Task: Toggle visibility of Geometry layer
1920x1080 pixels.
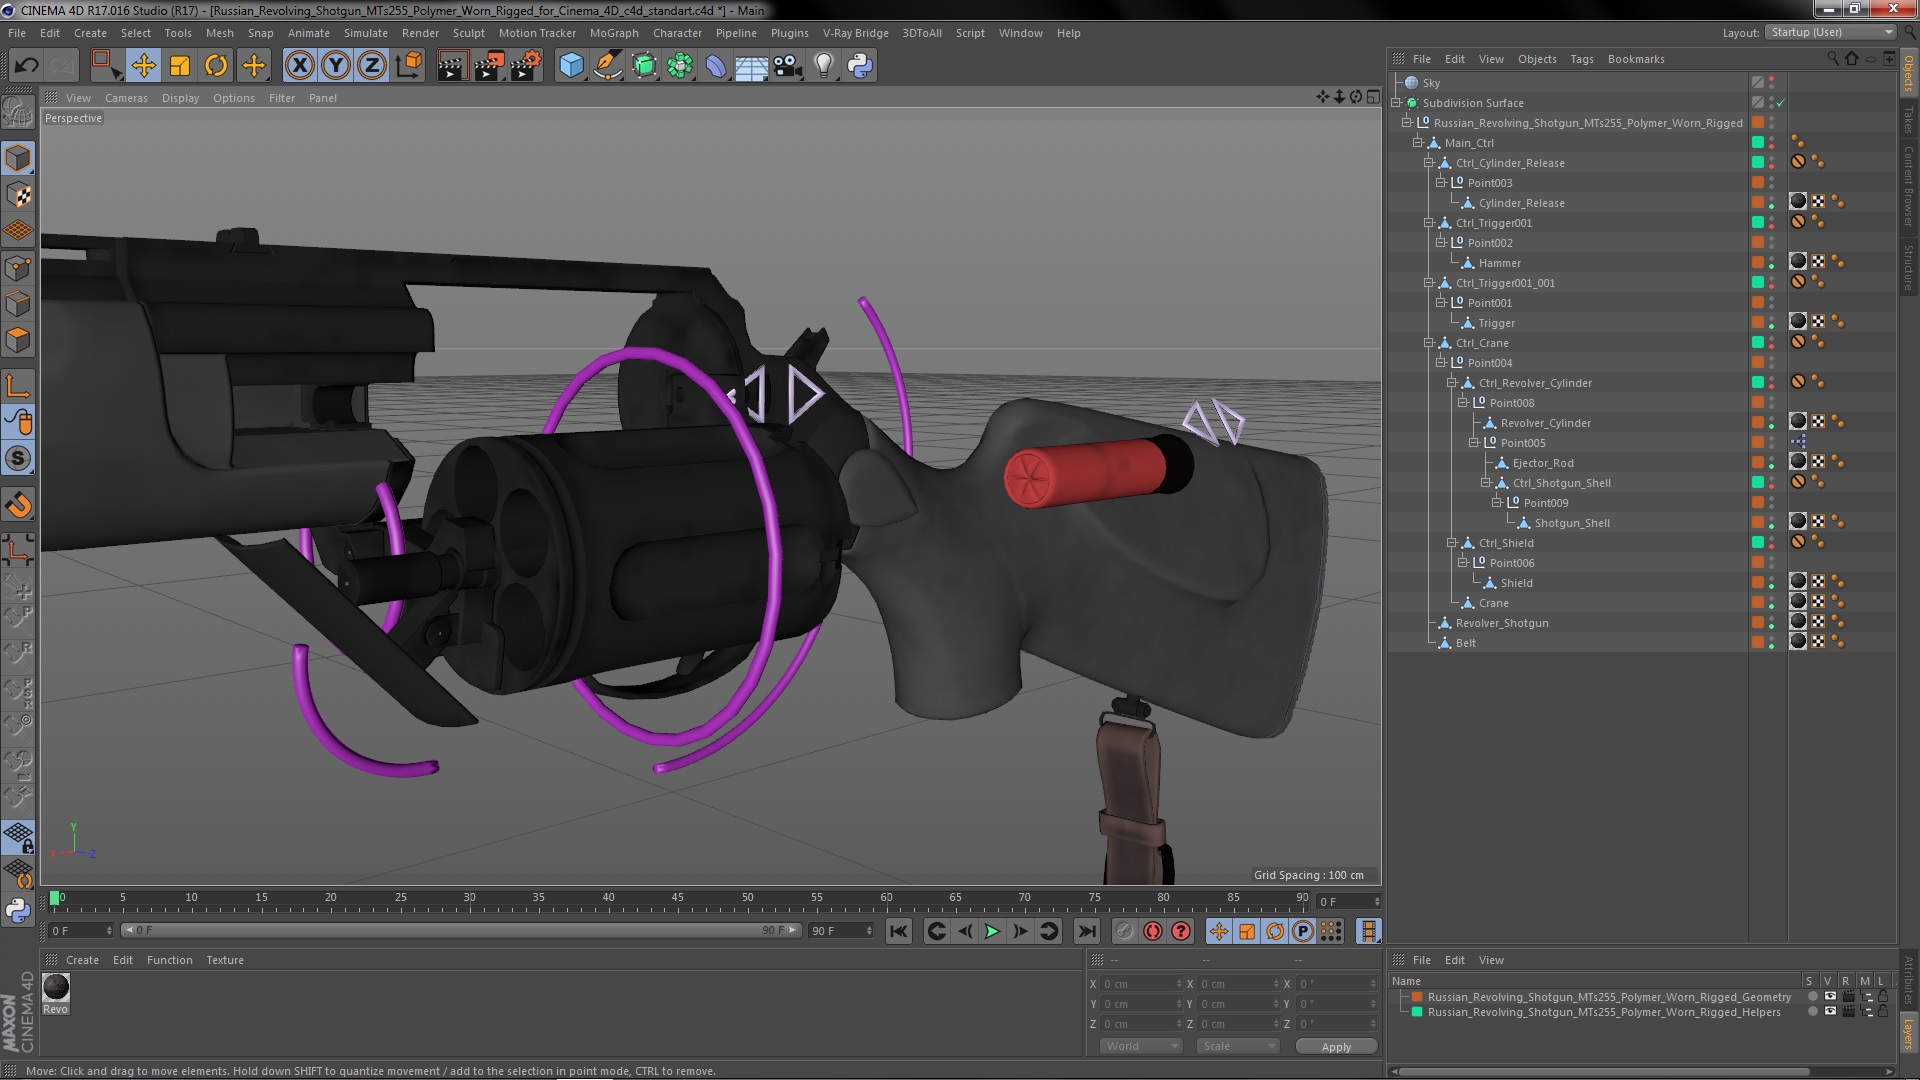Action: click(1830, 997)
